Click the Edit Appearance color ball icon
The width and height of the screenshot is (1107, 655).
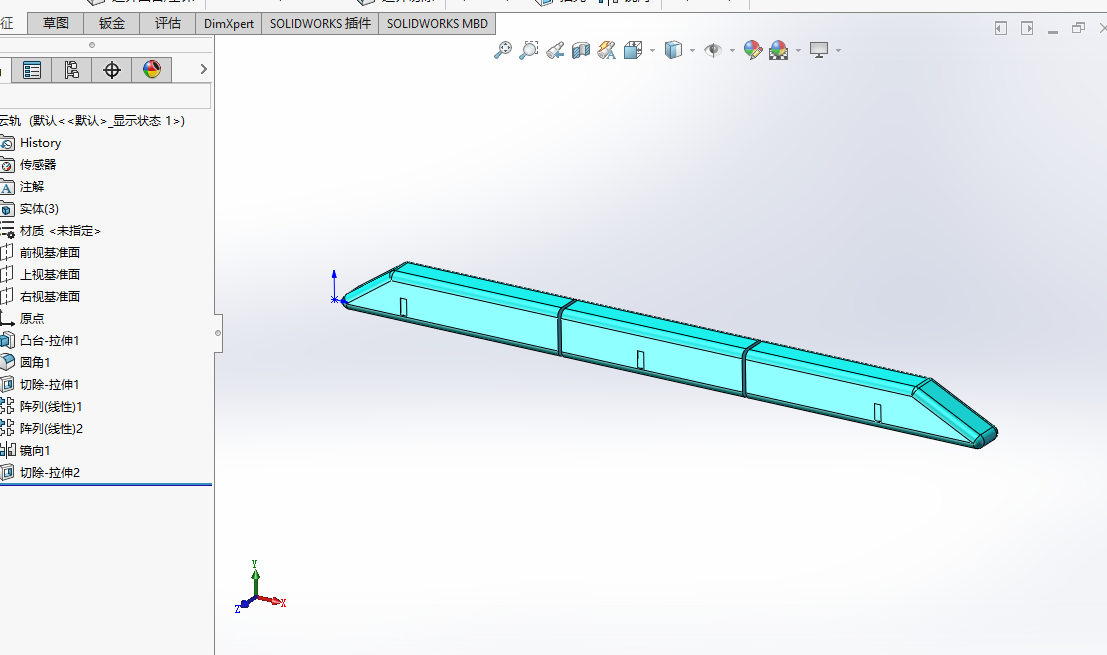click(x=753, y=50)
